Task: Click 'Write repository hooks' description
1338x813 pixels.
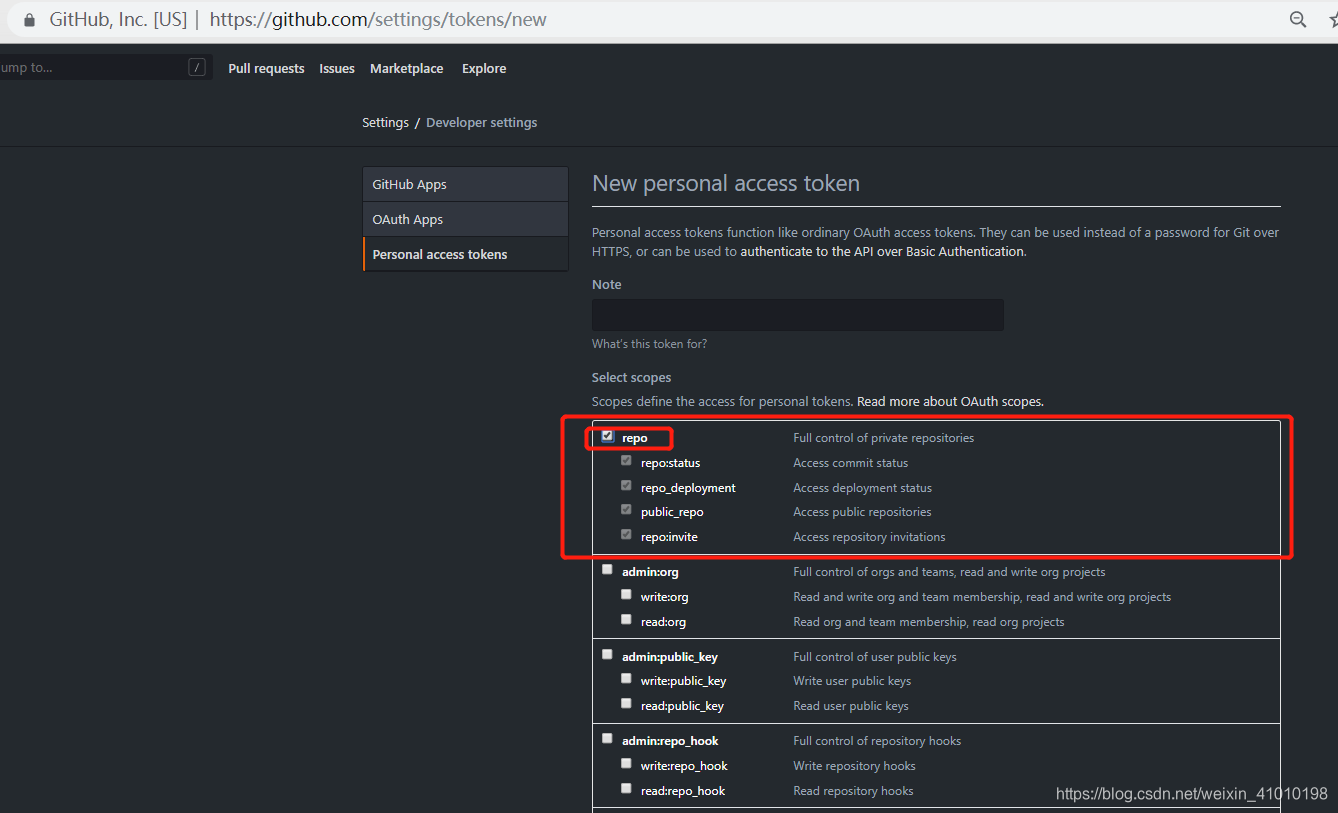Action: (854, 766)
